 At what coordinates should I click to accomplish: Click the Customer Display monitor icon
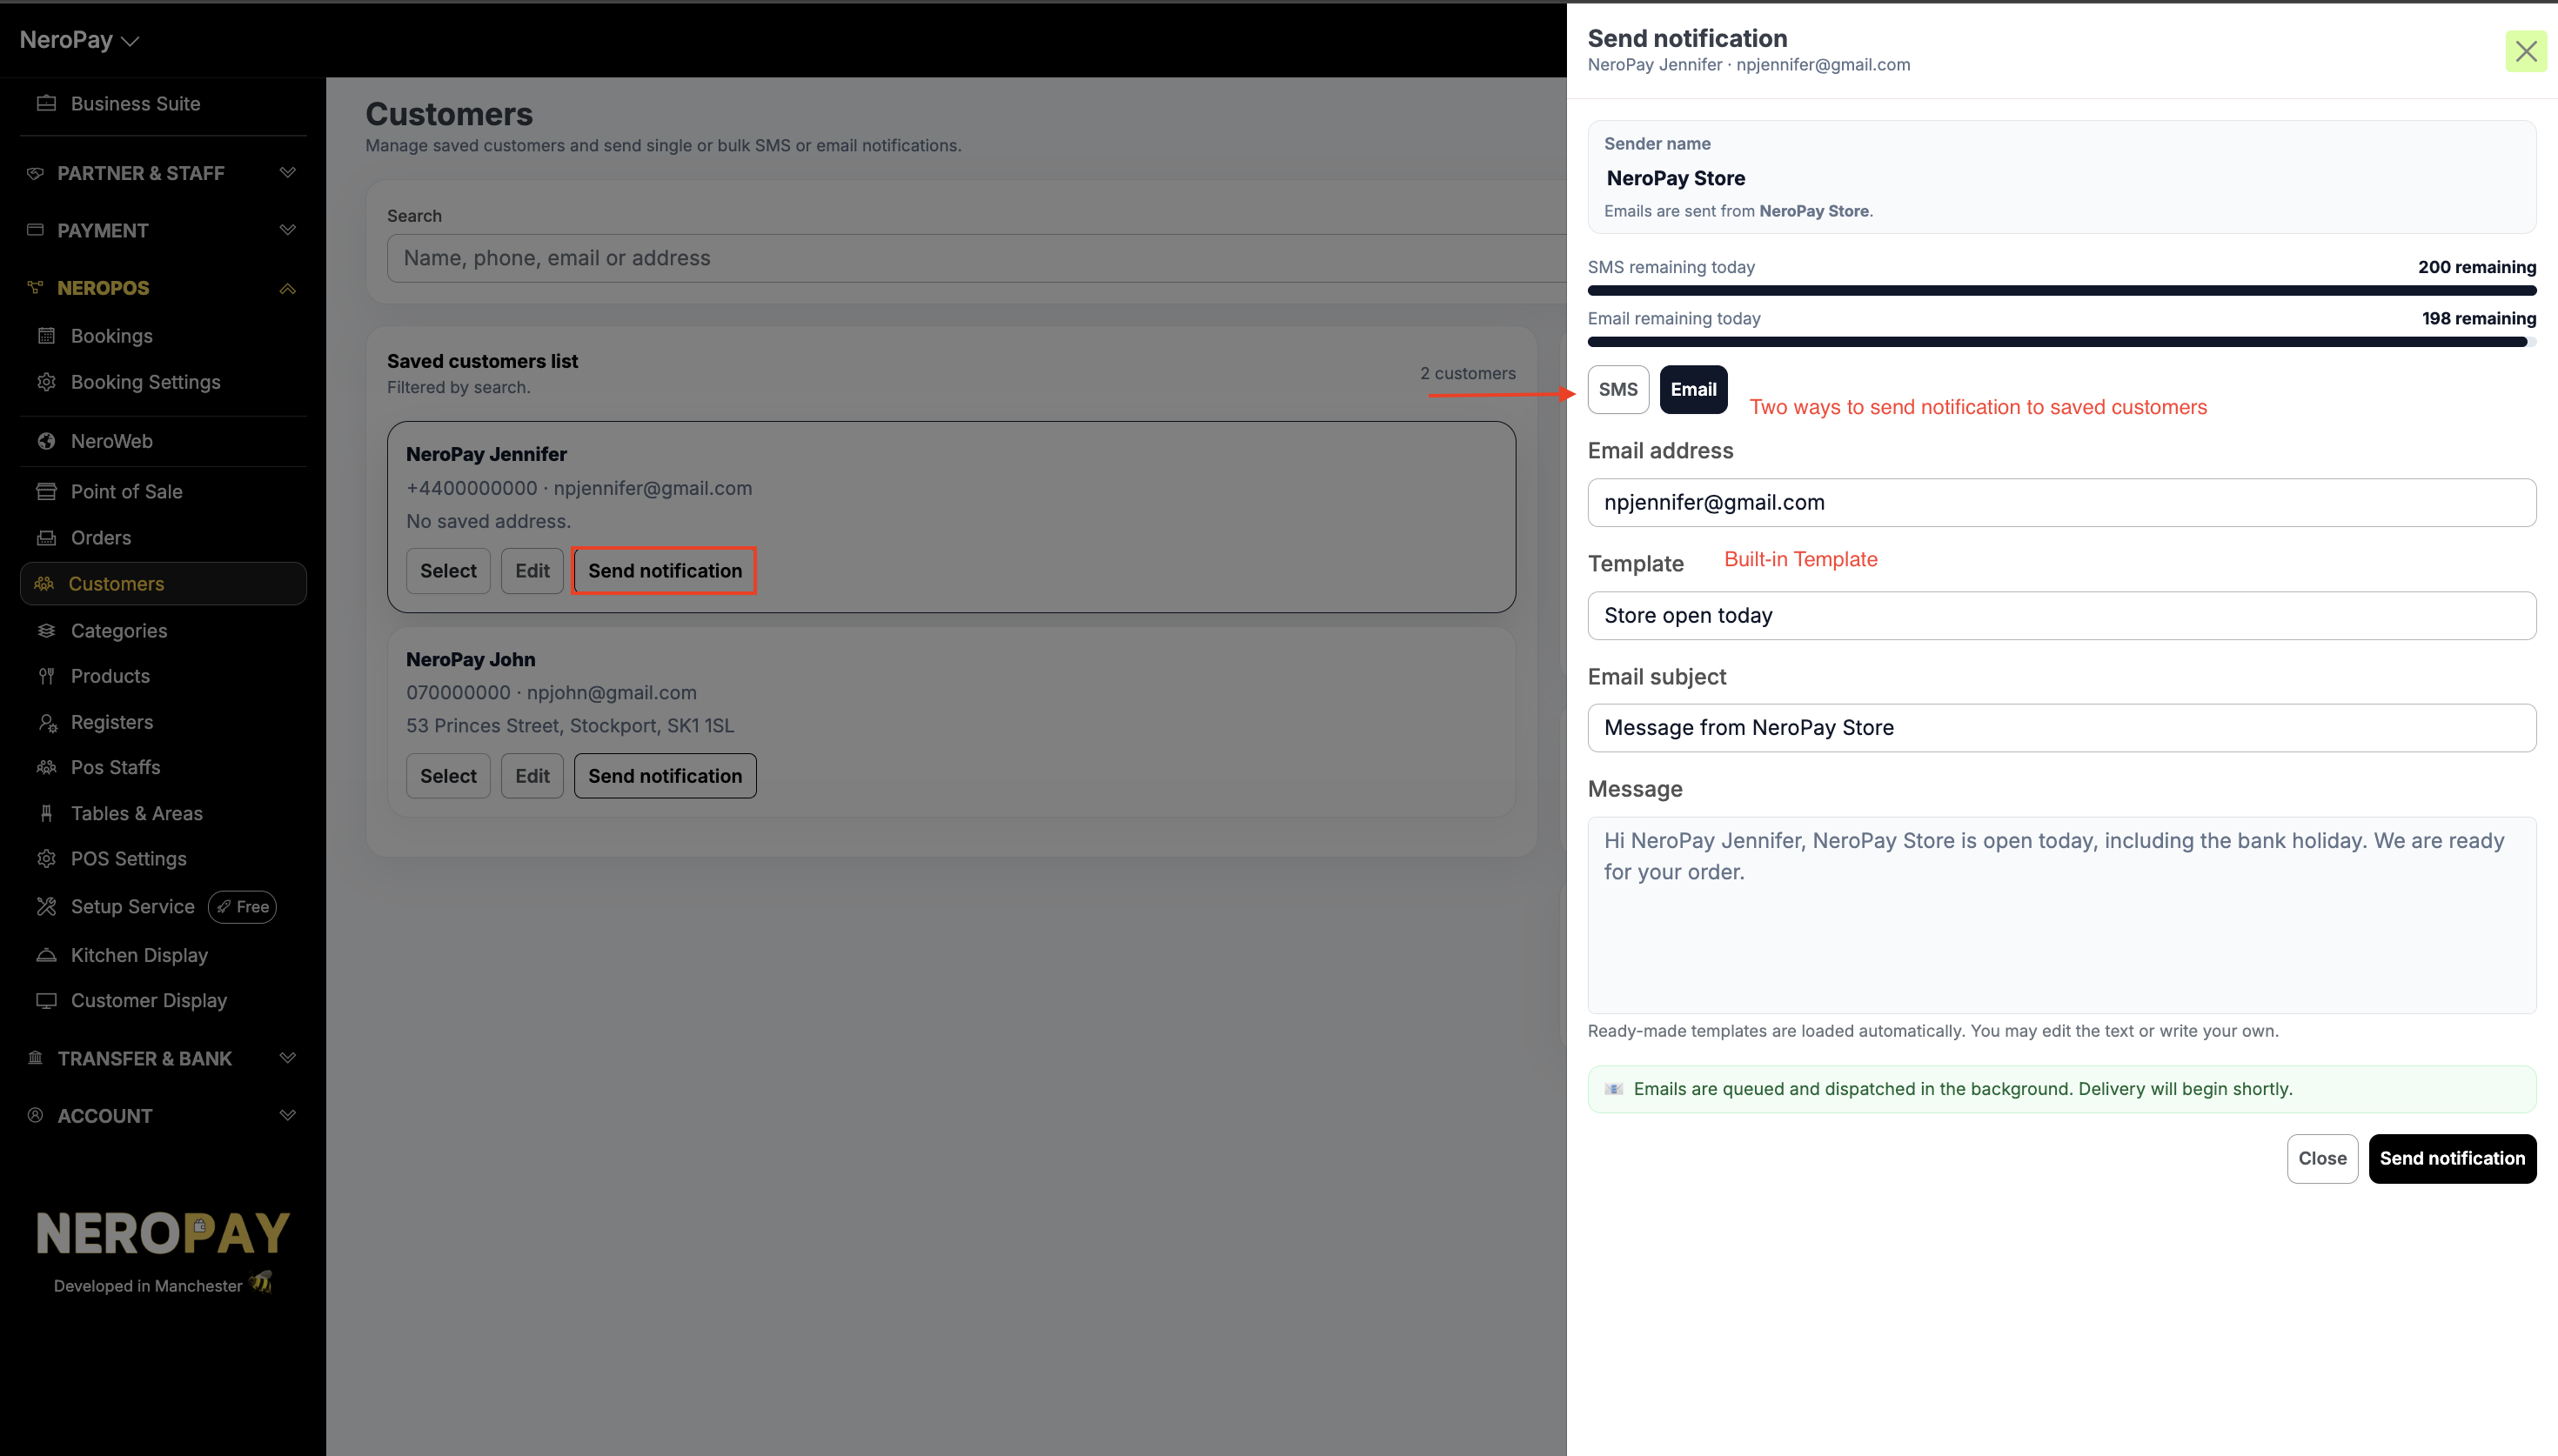(46, 1000)
